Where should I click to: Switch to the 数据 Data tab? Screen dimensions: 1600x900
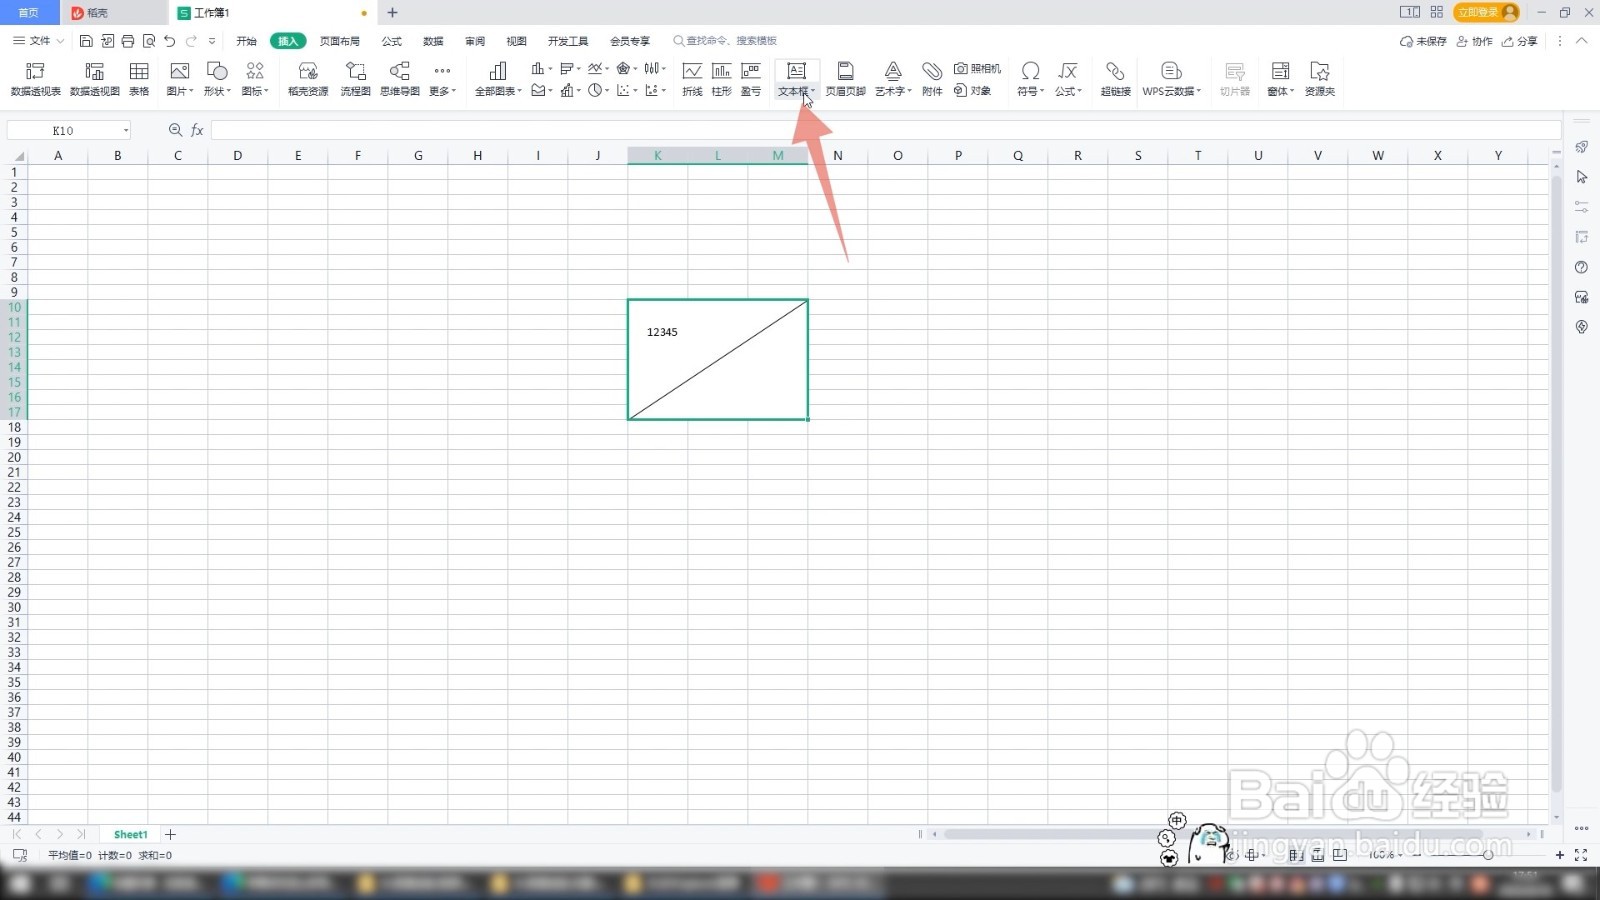click(433, 41)
